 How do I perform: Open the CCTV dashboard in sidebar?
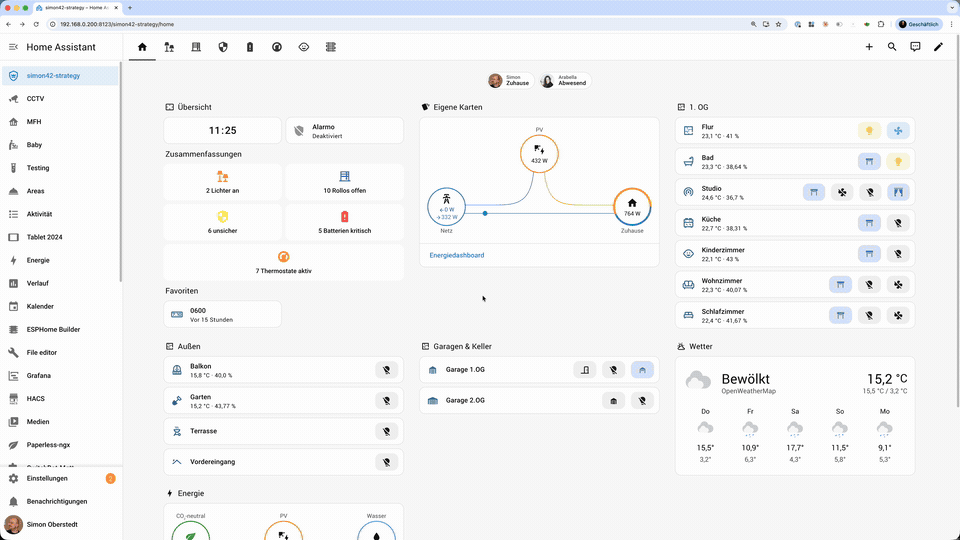pyautogui.click(x=60, y=99)
